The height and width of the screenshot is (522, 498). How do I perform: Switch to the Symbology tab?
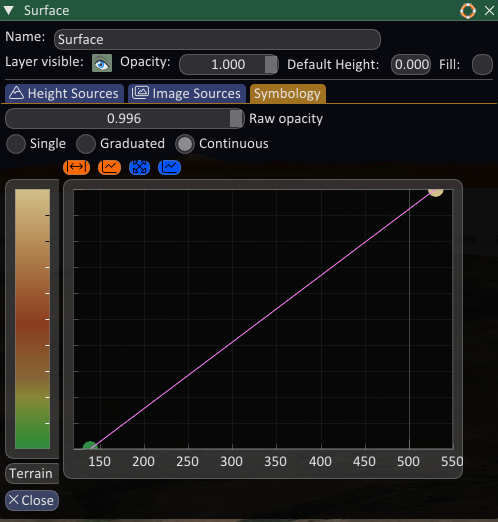click(288, 93)
